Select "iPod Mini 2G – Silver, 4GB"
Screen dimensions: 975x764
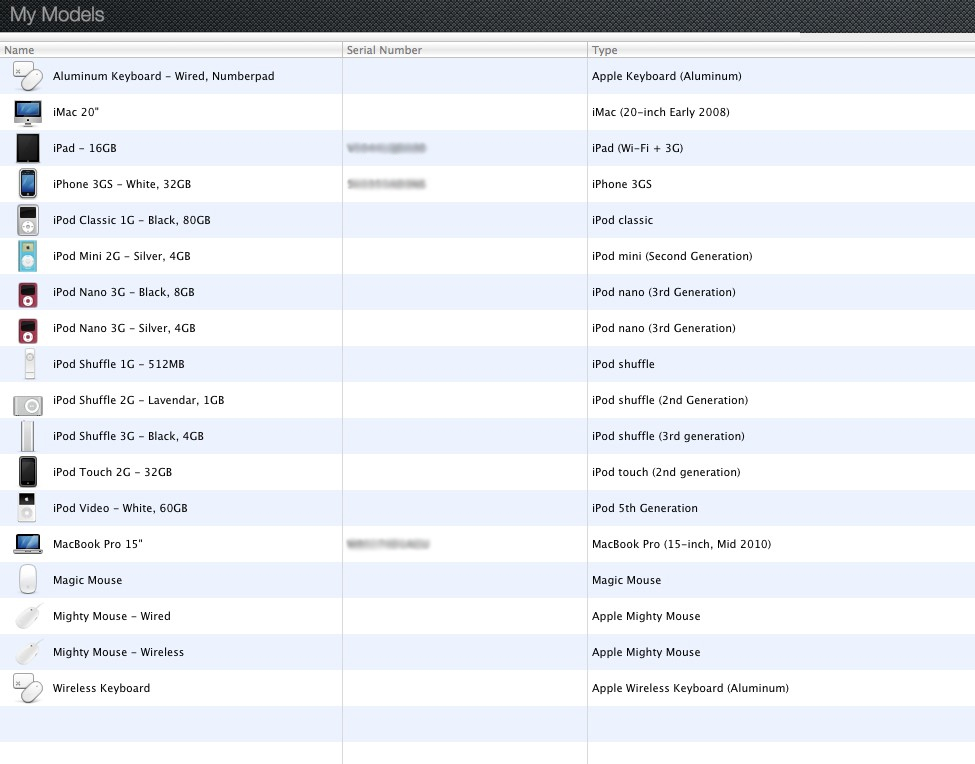coord(122,256)
